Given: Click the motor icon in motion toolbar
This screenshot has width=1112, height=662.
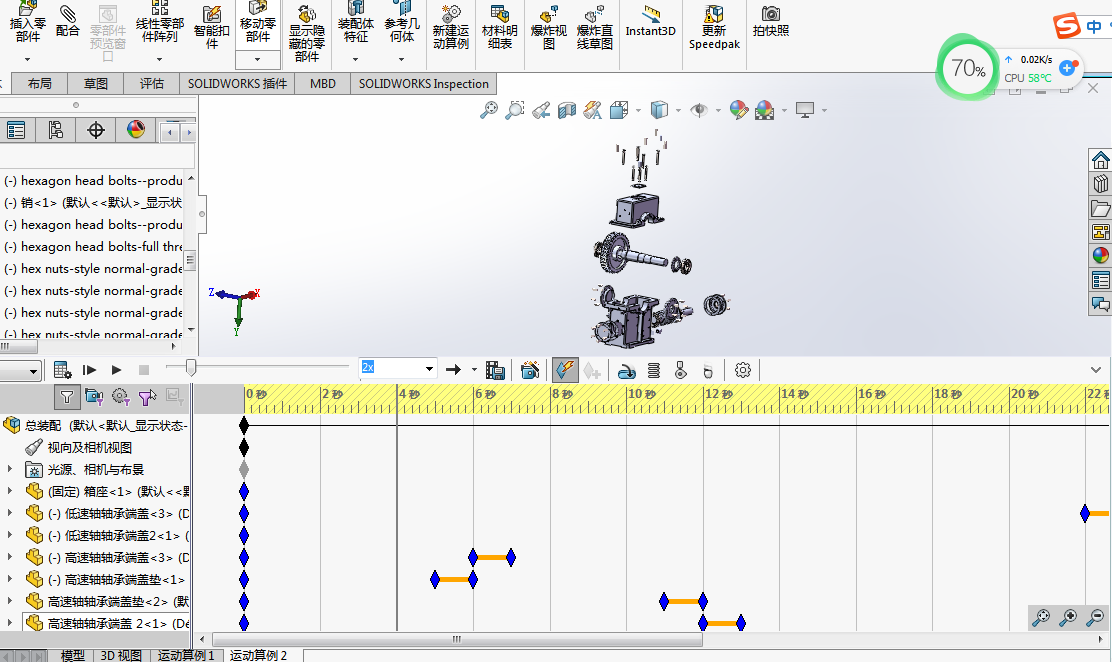Looking at the screenshot, I should point(627,370).
